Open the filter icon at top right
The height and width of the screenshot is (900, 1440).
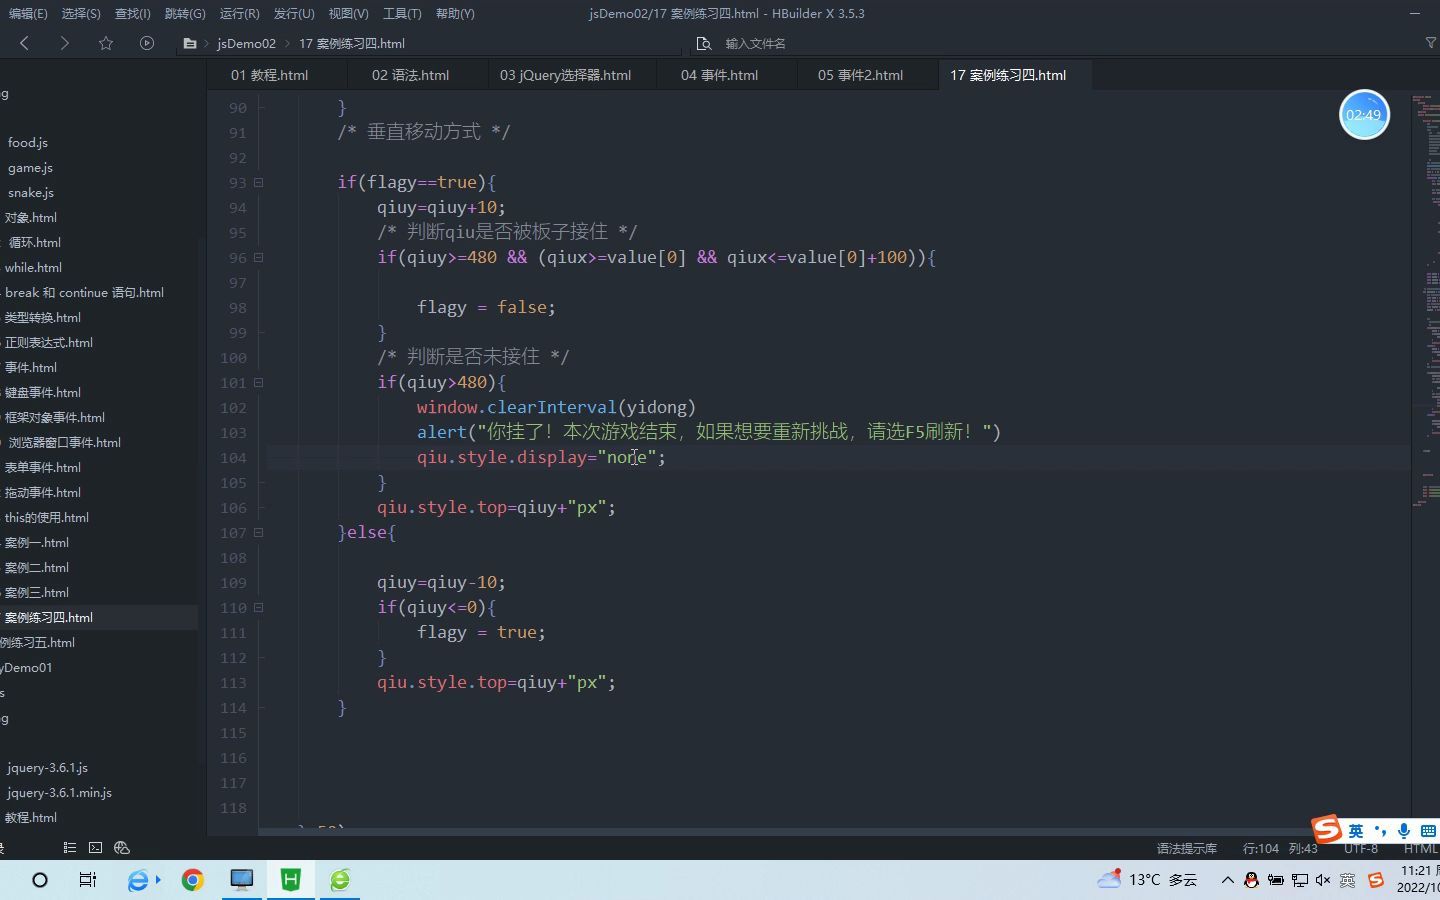(1431, 43)
